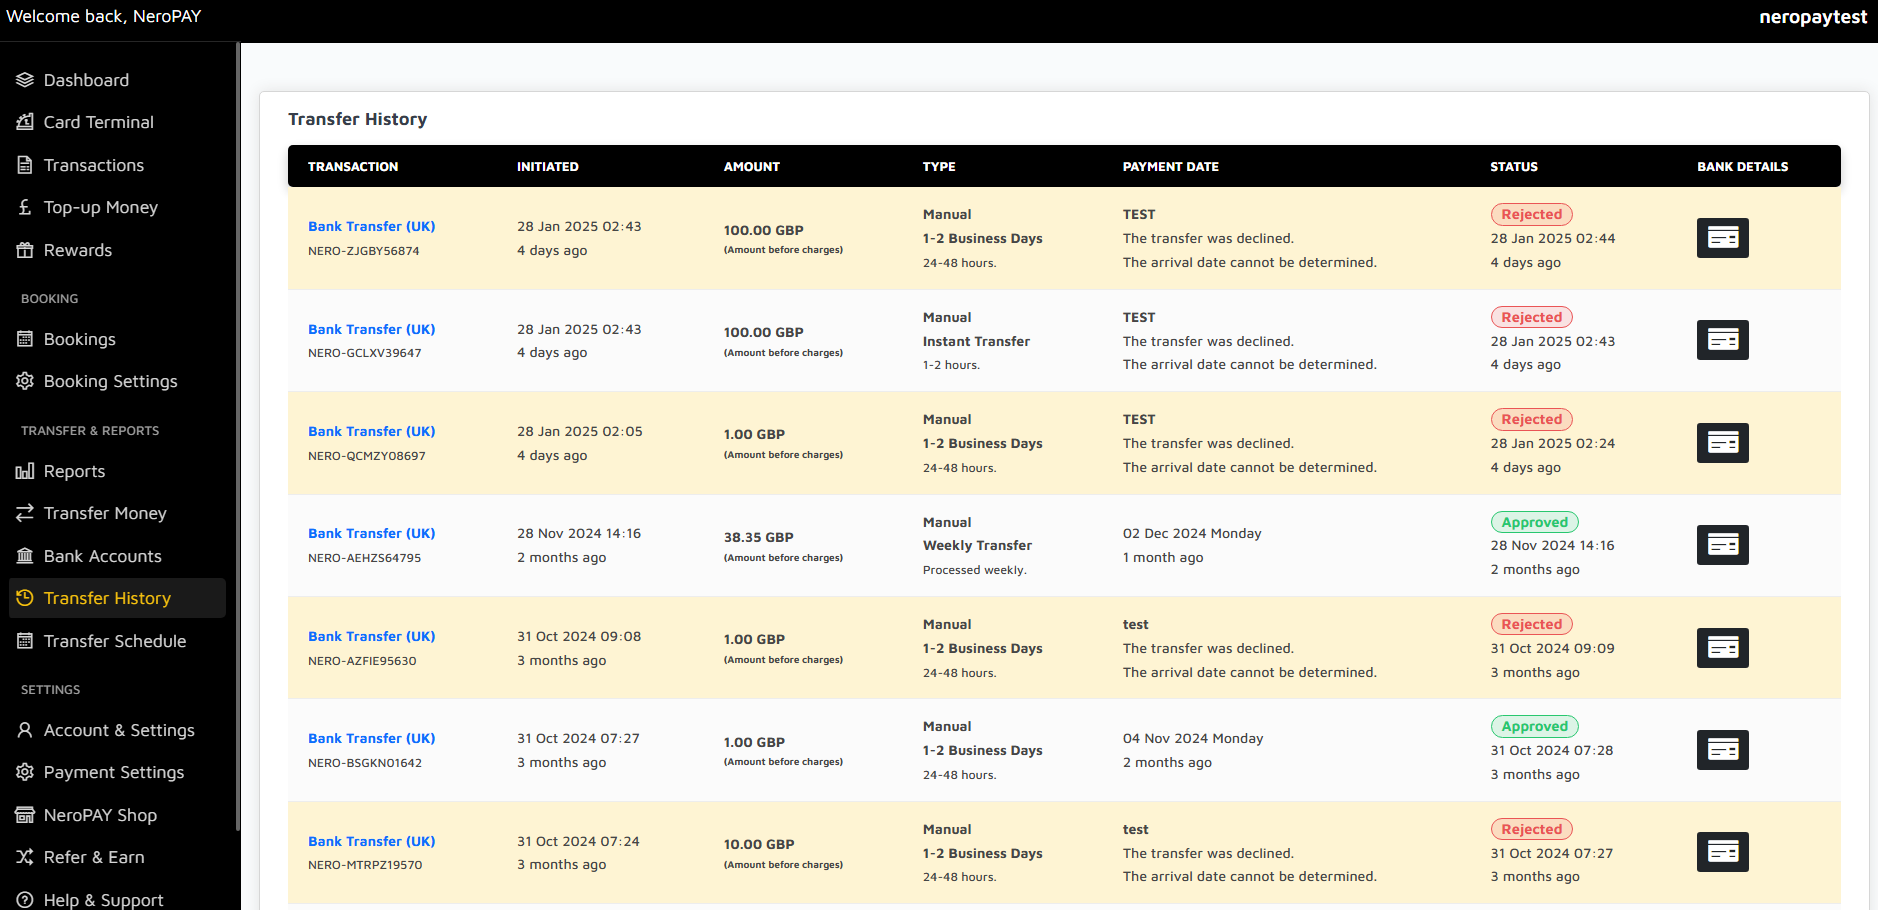Click the neropaytest account name
1878x910 pixels.
1812,17
